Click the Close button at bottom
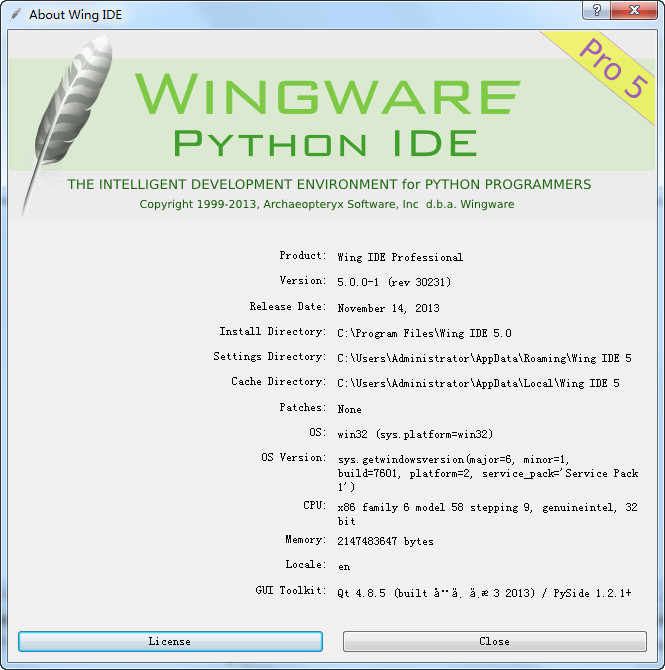The image size is (665, 670). pos(494,641)
